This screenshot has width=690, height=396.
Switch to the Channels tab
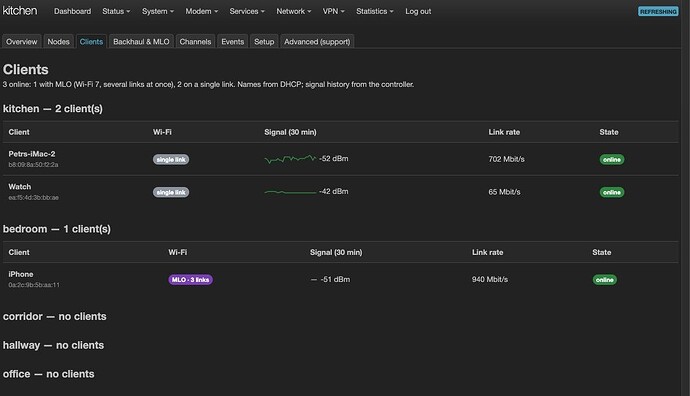(x=195, y=42)
